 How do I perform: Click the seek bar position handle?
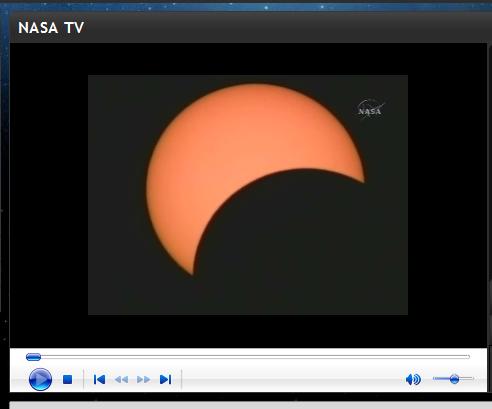[x=33, y=357]
